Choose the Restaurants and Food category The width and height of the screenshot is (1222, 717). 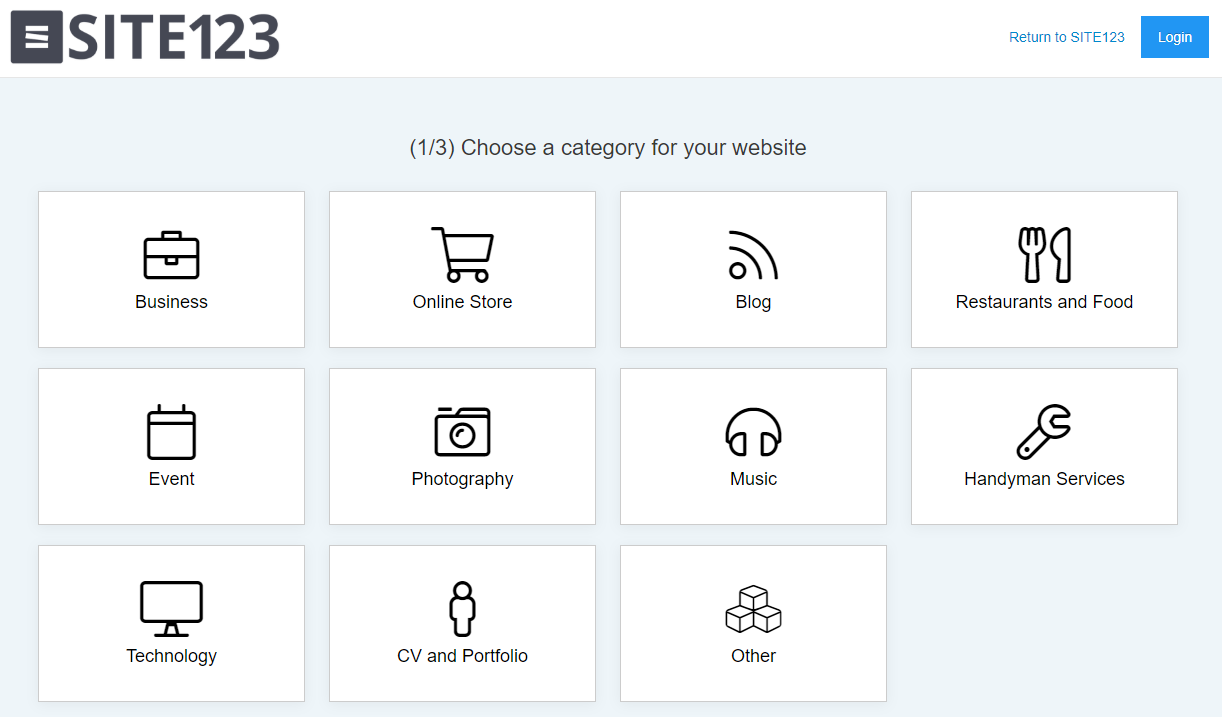click(x=1044, y=269)
